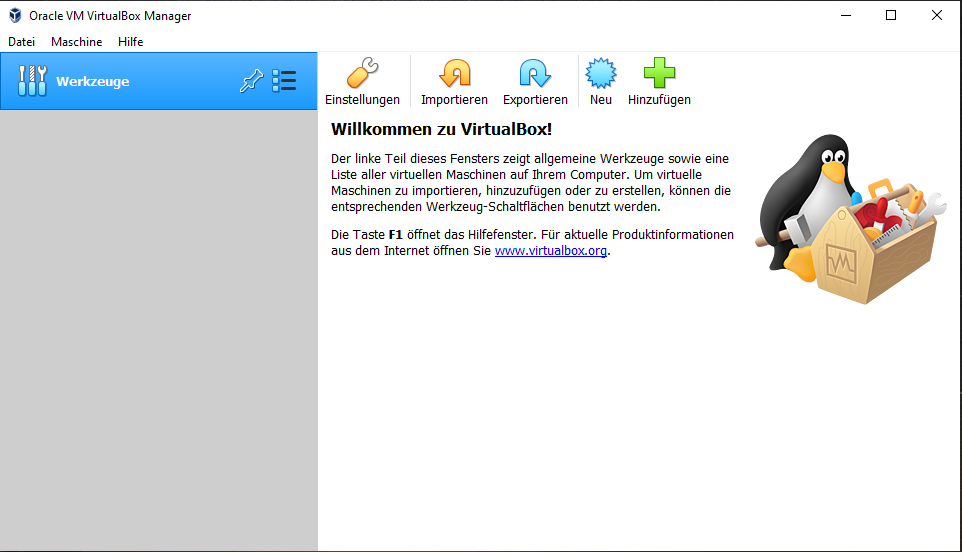Follow the www.virtualbox.org link
Viewport: 962px width, 552px height.
tap(550, 250)
